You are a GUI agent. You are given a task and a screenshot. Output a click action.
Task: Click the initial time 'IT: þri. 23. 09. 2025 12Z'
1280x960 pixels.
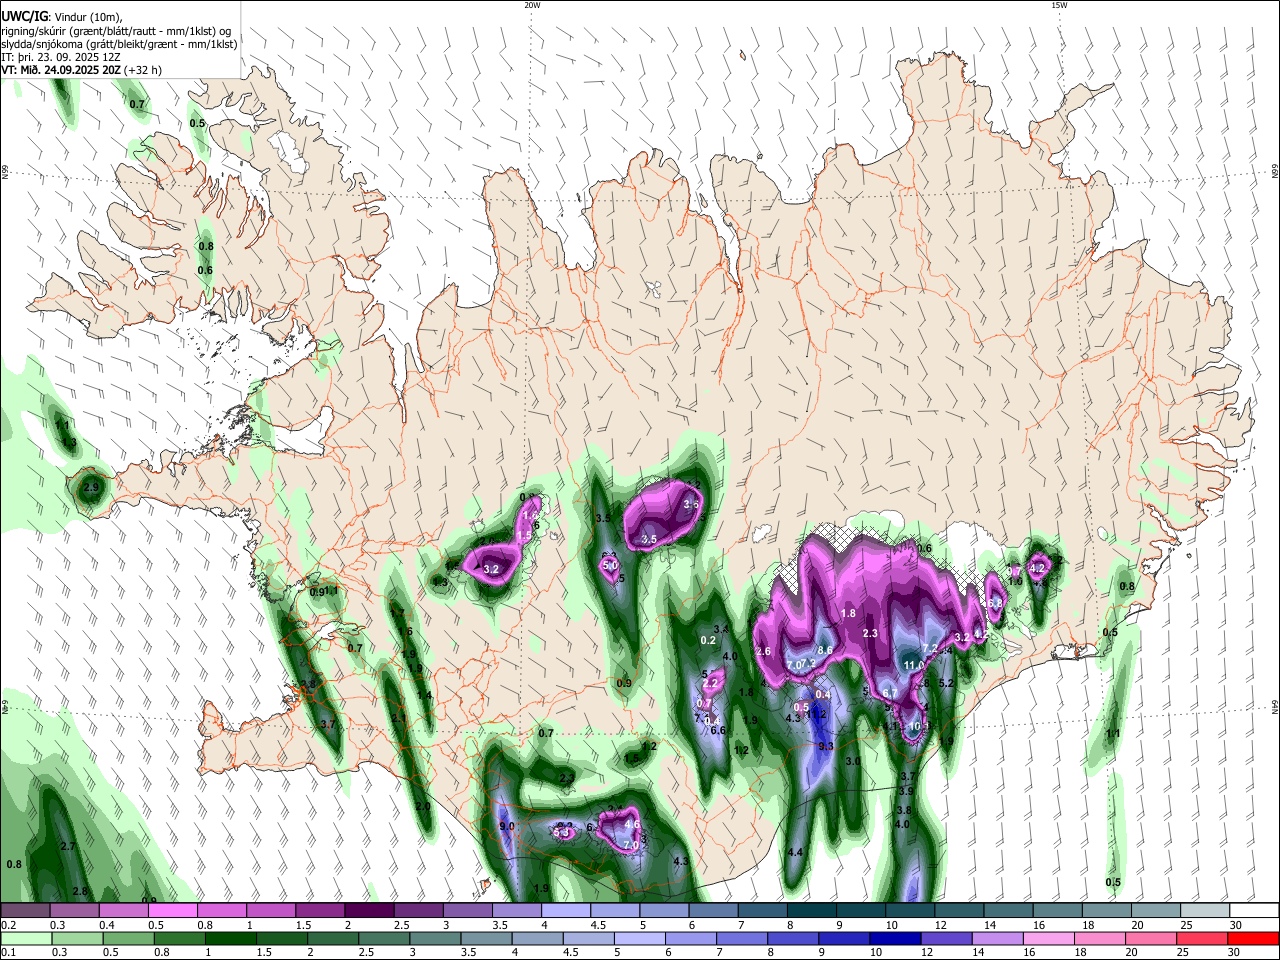tap(61, 57)
